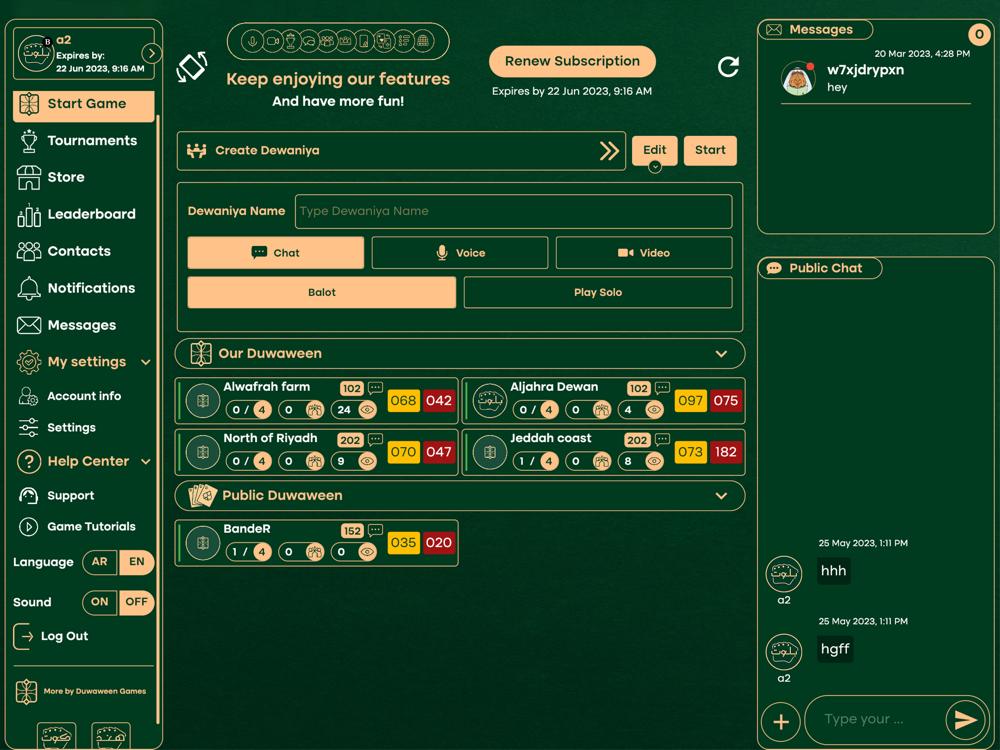The height and width of the screenshot is (750, 1000).
Task: Click More by Duwaween Games link
Action: pyautogui.click(x=81, y=692)
